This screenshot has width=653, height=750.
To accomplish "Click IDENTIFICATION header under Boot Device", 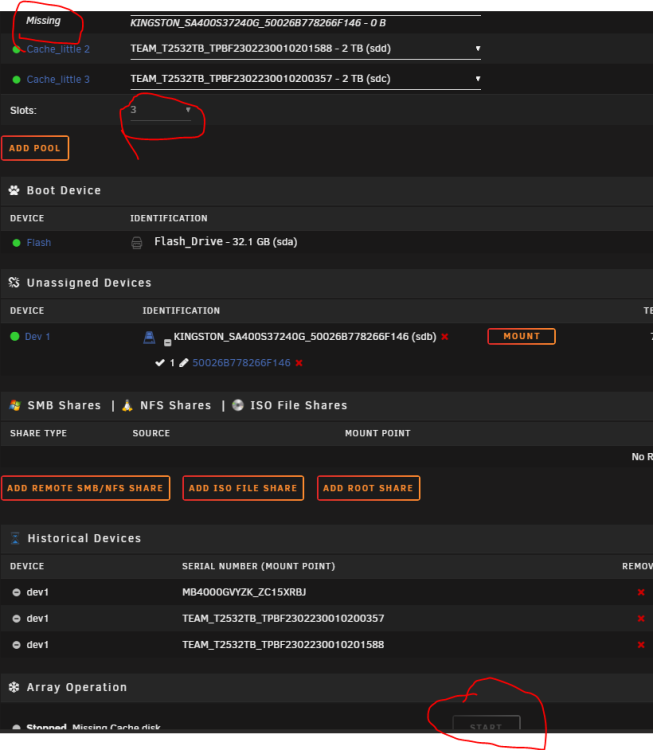I will coord(169,219).
